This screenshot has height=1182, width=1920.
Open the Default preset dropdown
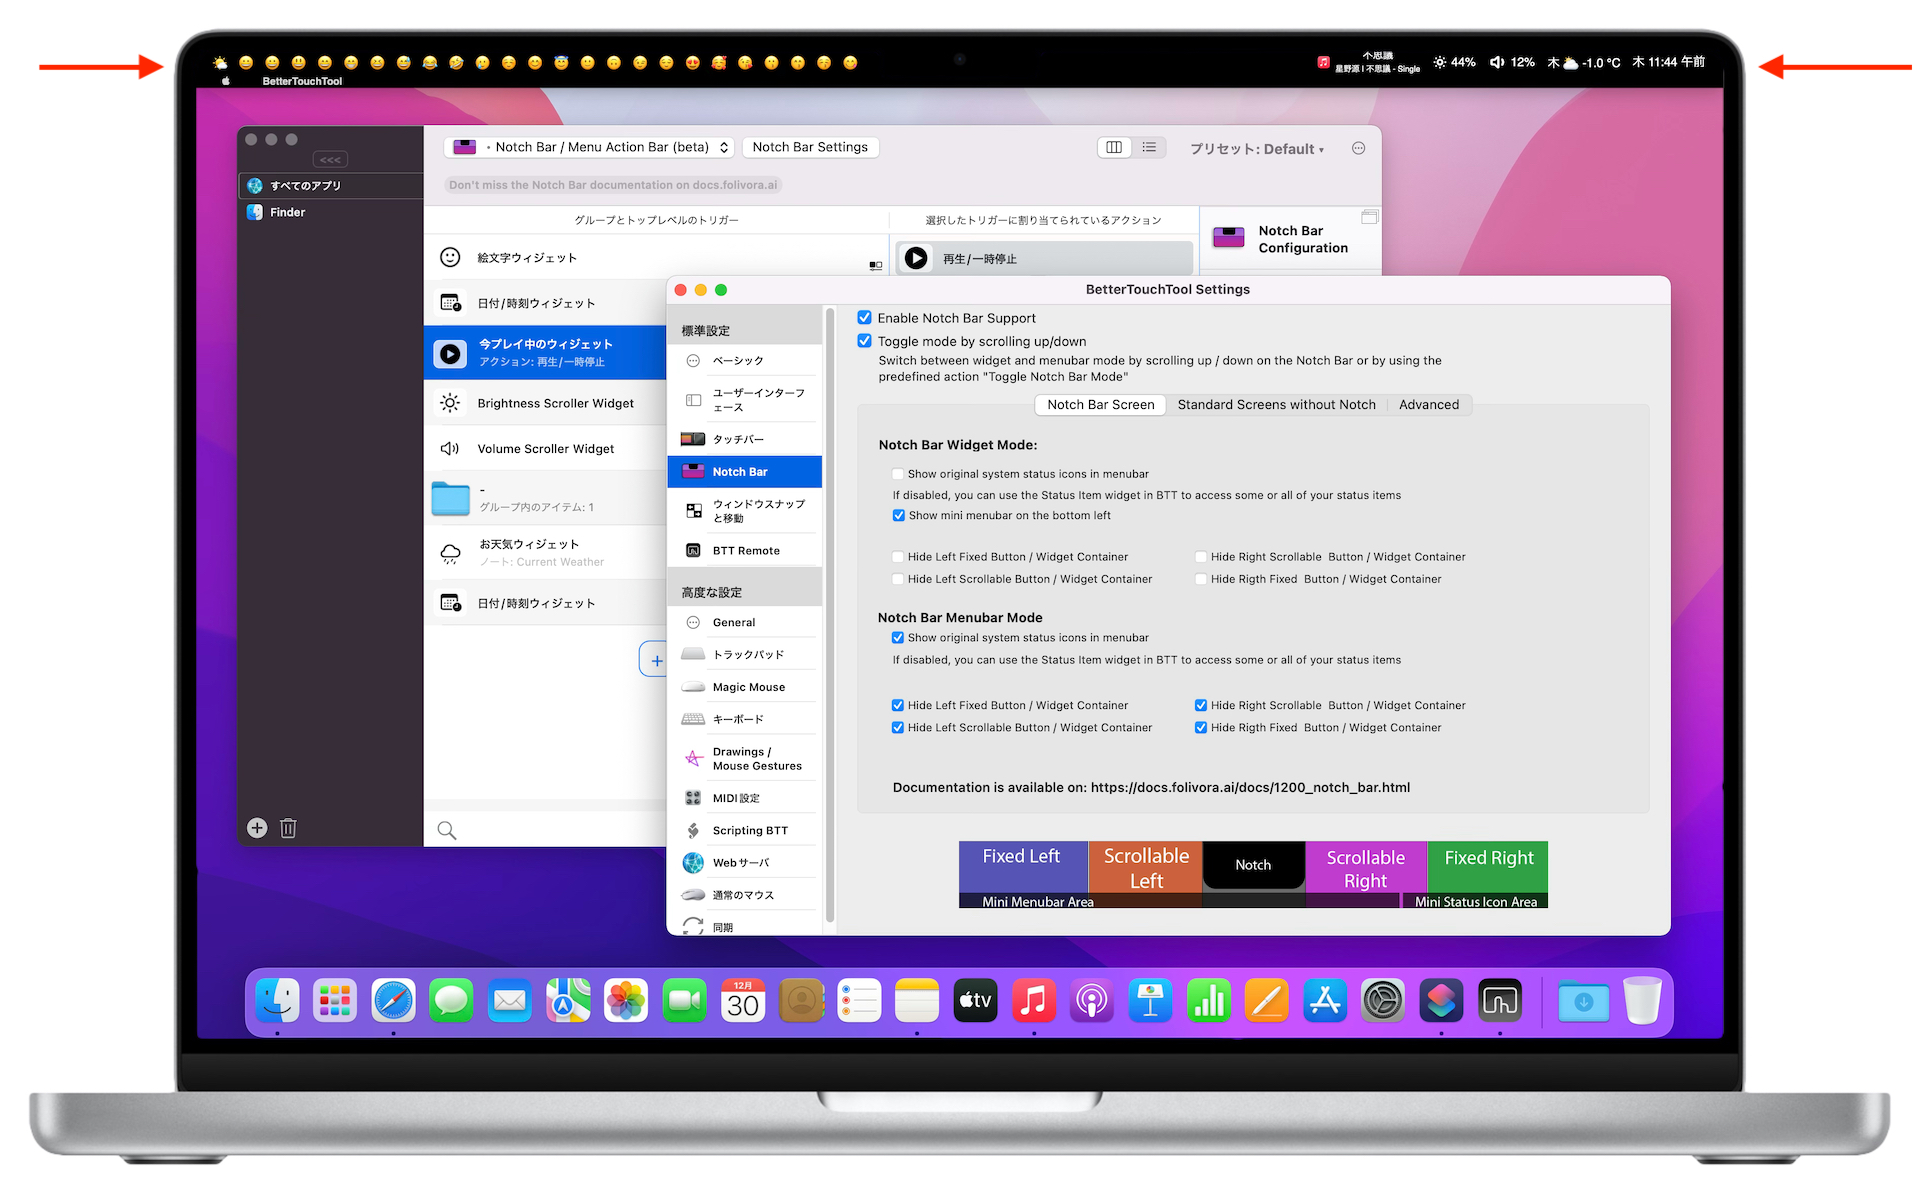tap(1256, 149)
